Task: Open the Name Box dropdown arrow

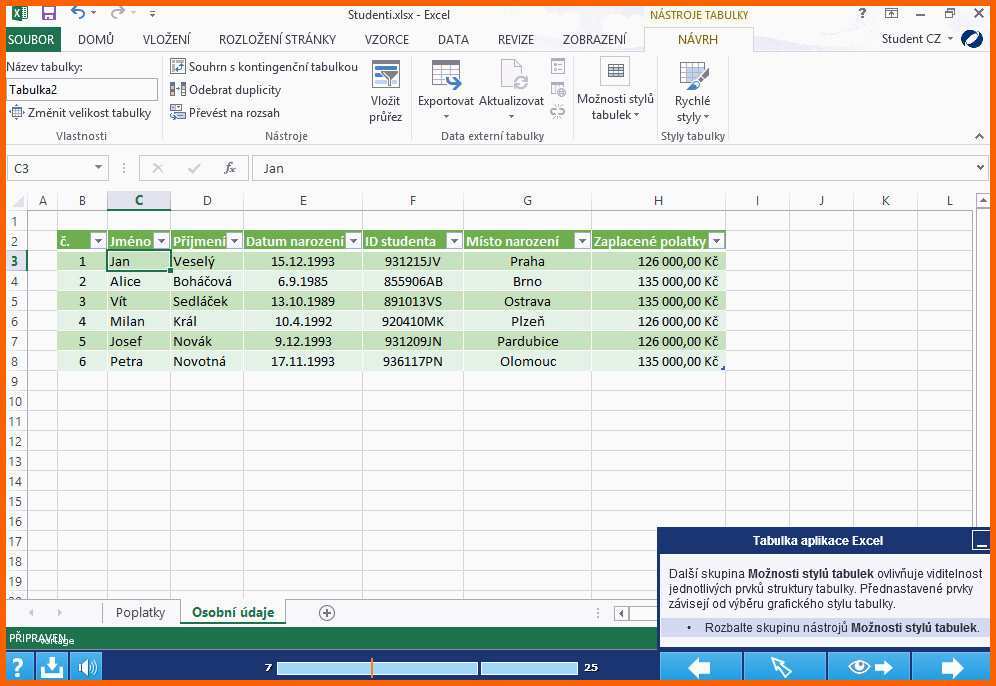Action: (x=98, y=168)
